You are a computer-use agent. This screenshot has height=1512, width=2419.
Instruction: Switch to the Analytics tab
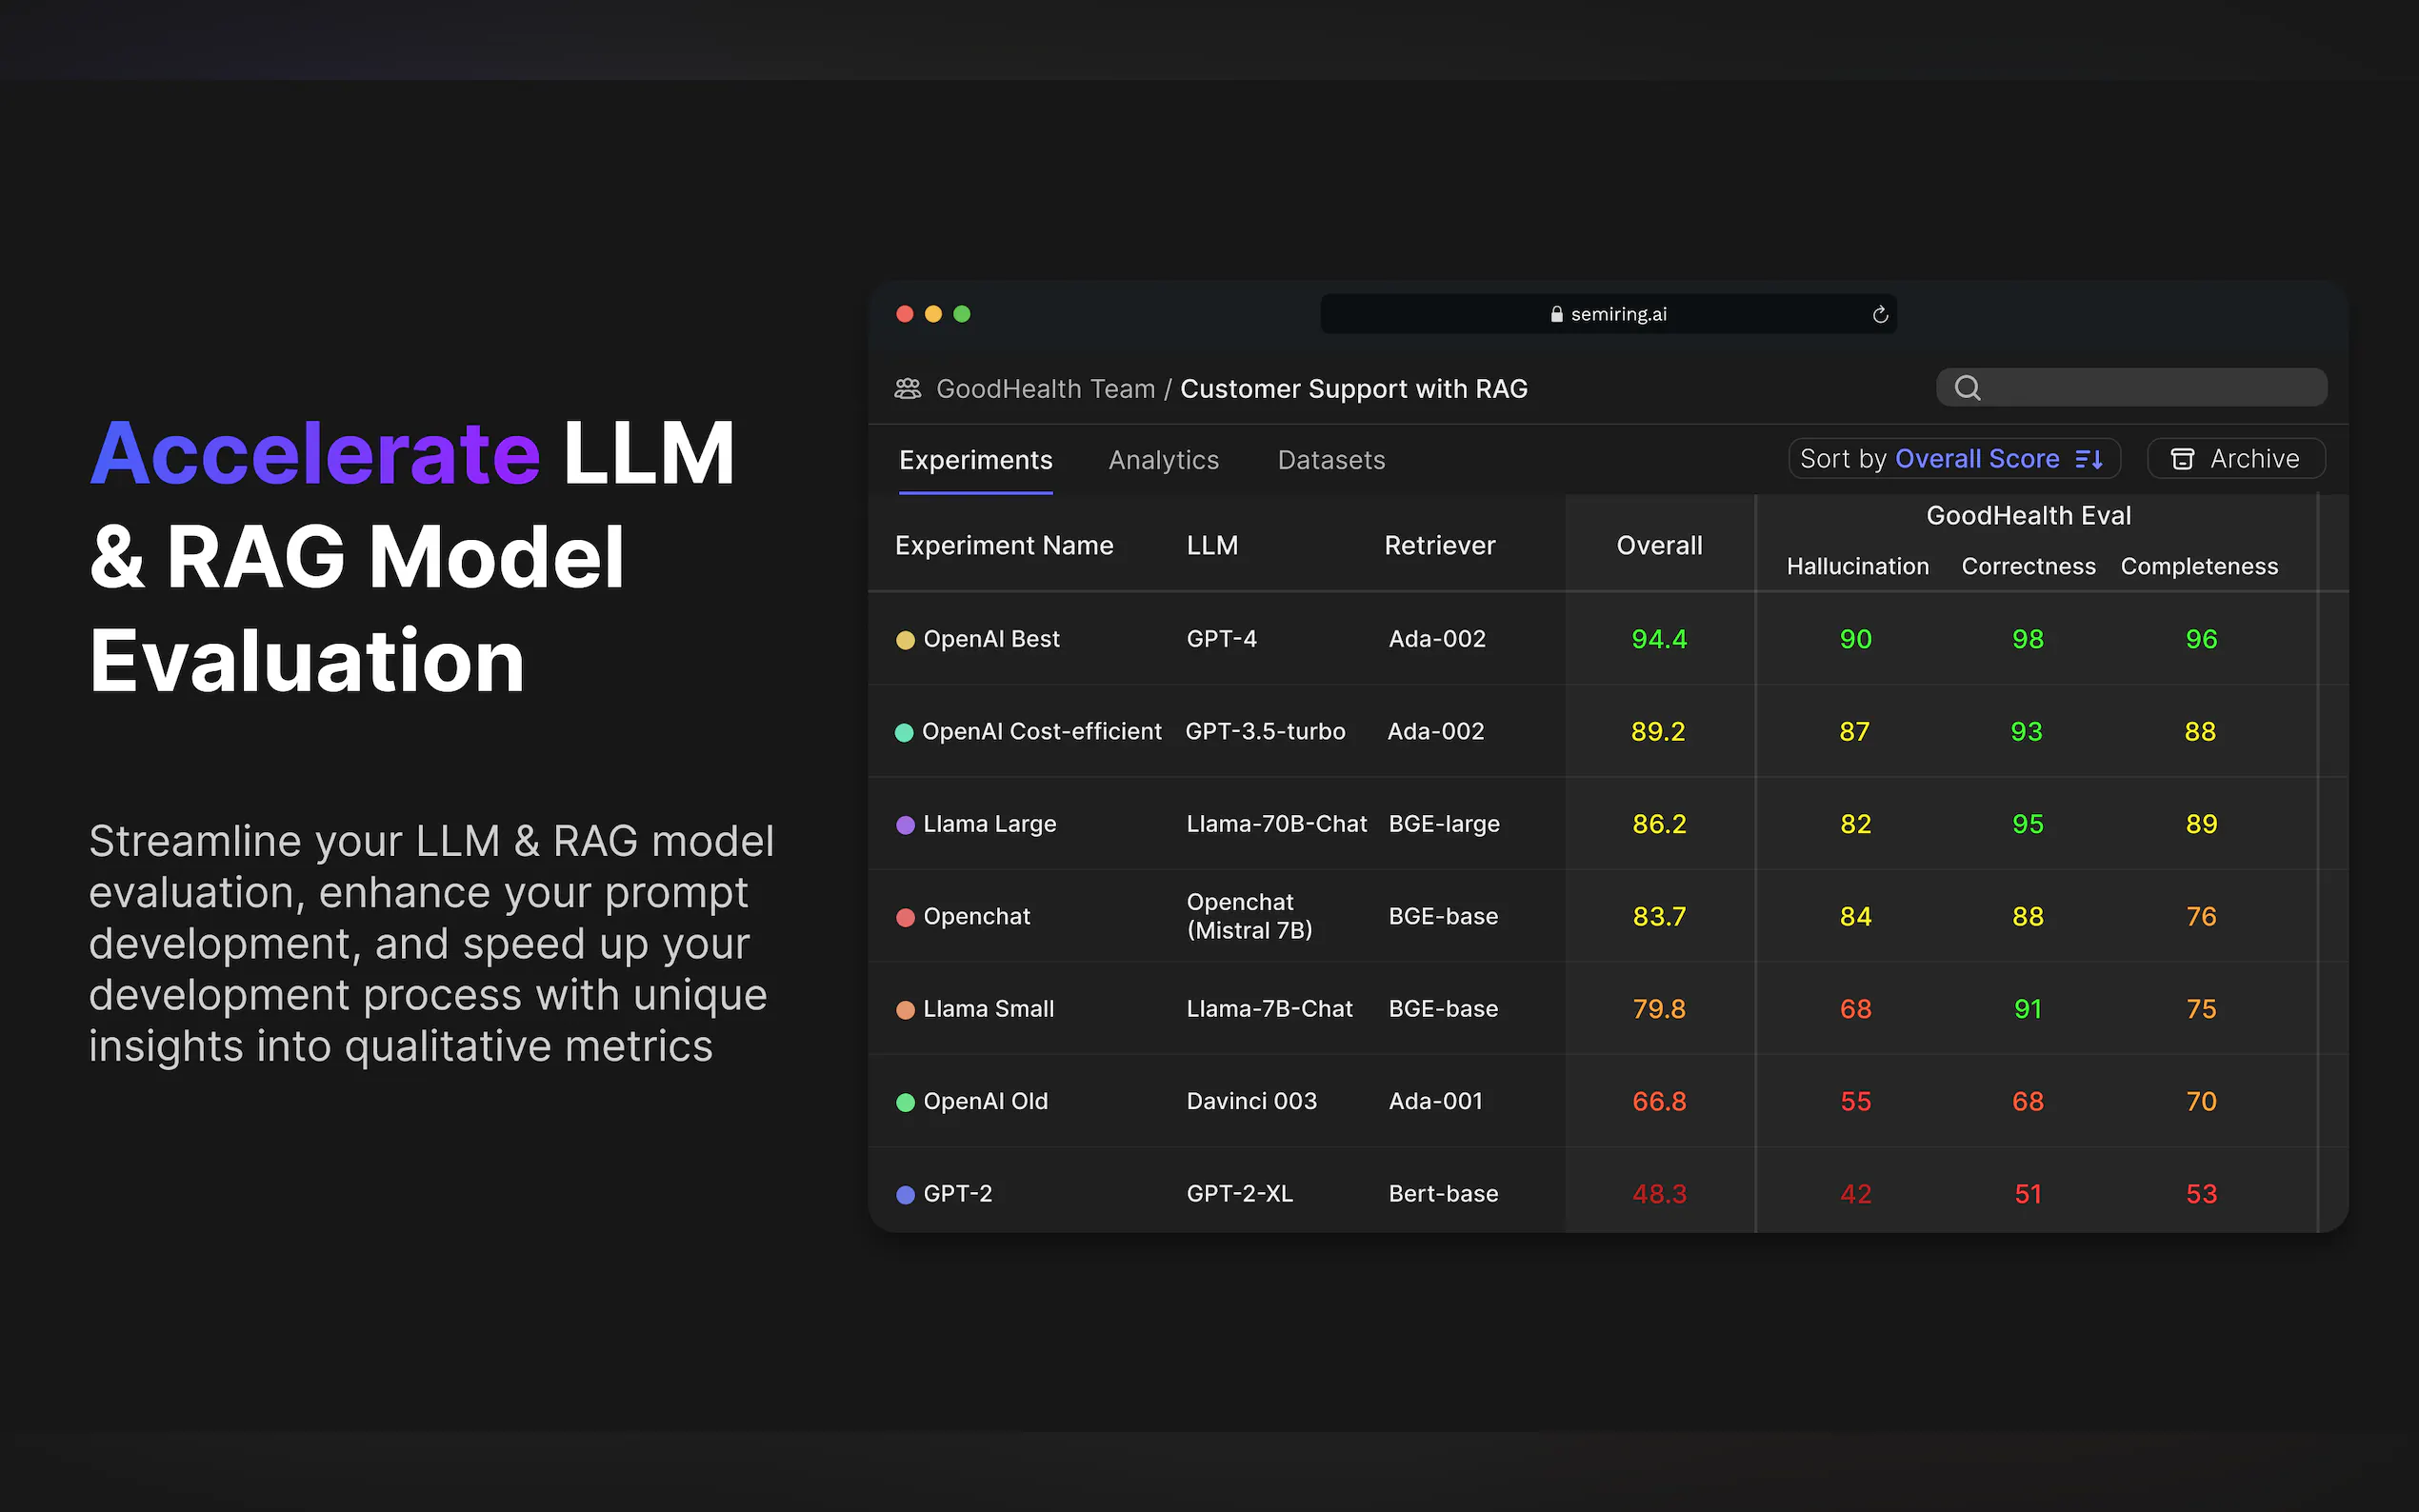pyautogui.click(x=1163, y=460)
